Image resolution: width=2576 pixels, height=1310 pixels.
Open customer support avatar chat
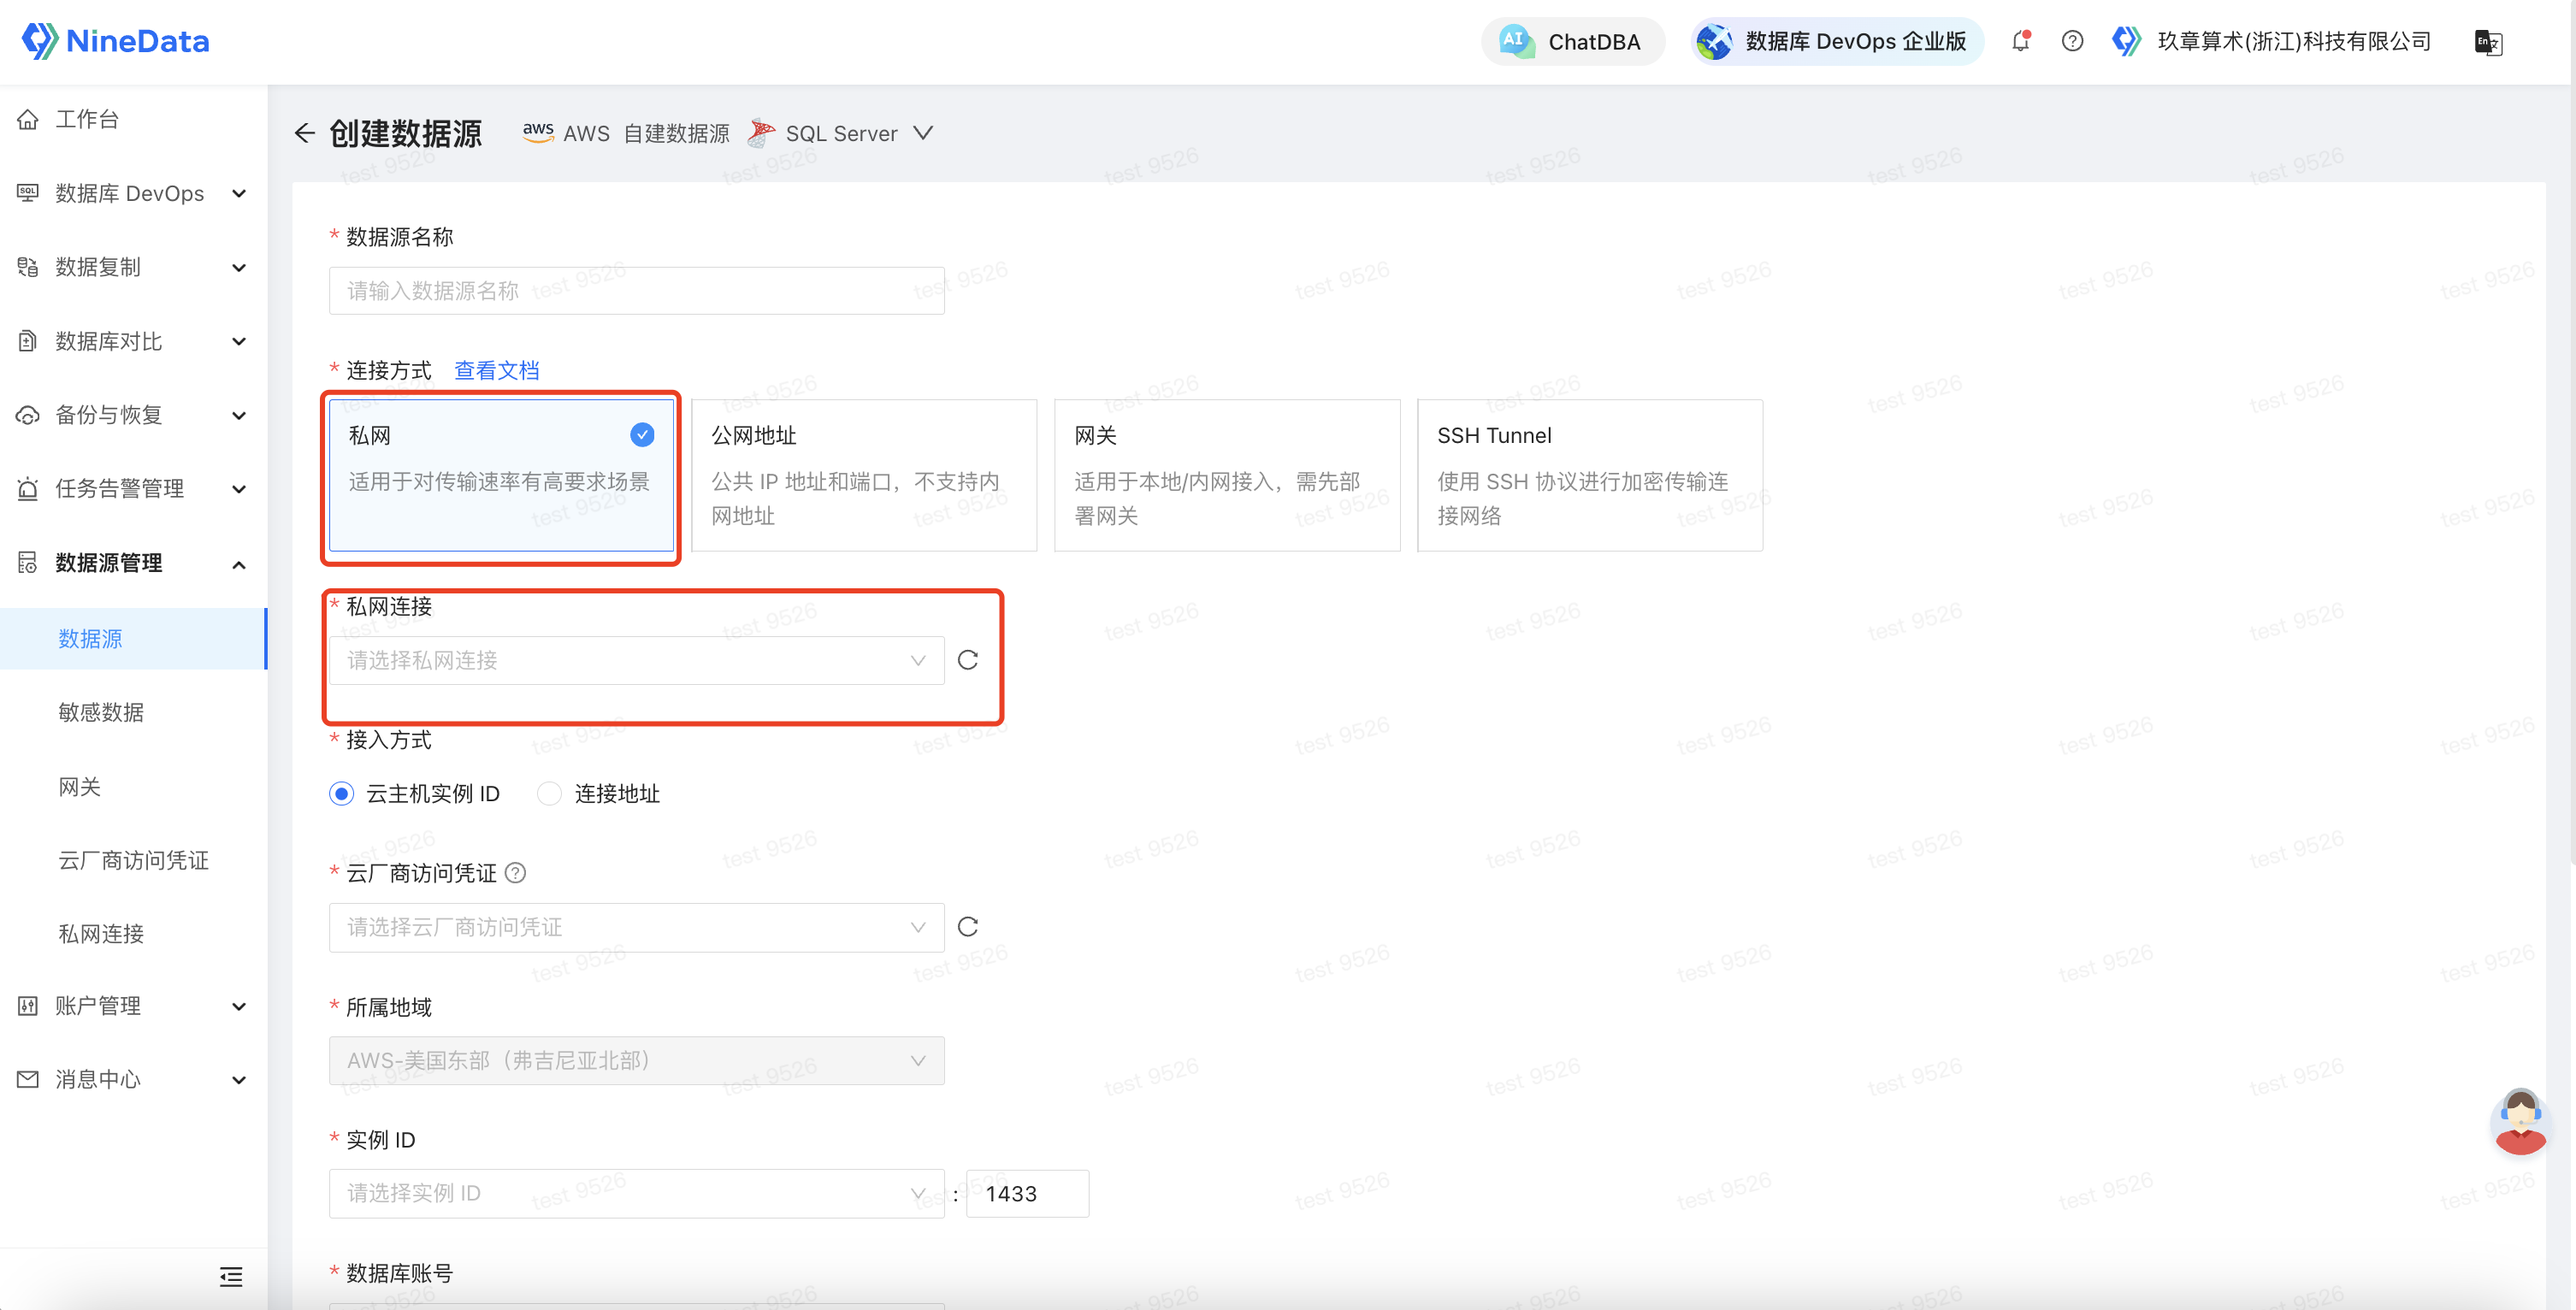[x=2520, y=1123]
